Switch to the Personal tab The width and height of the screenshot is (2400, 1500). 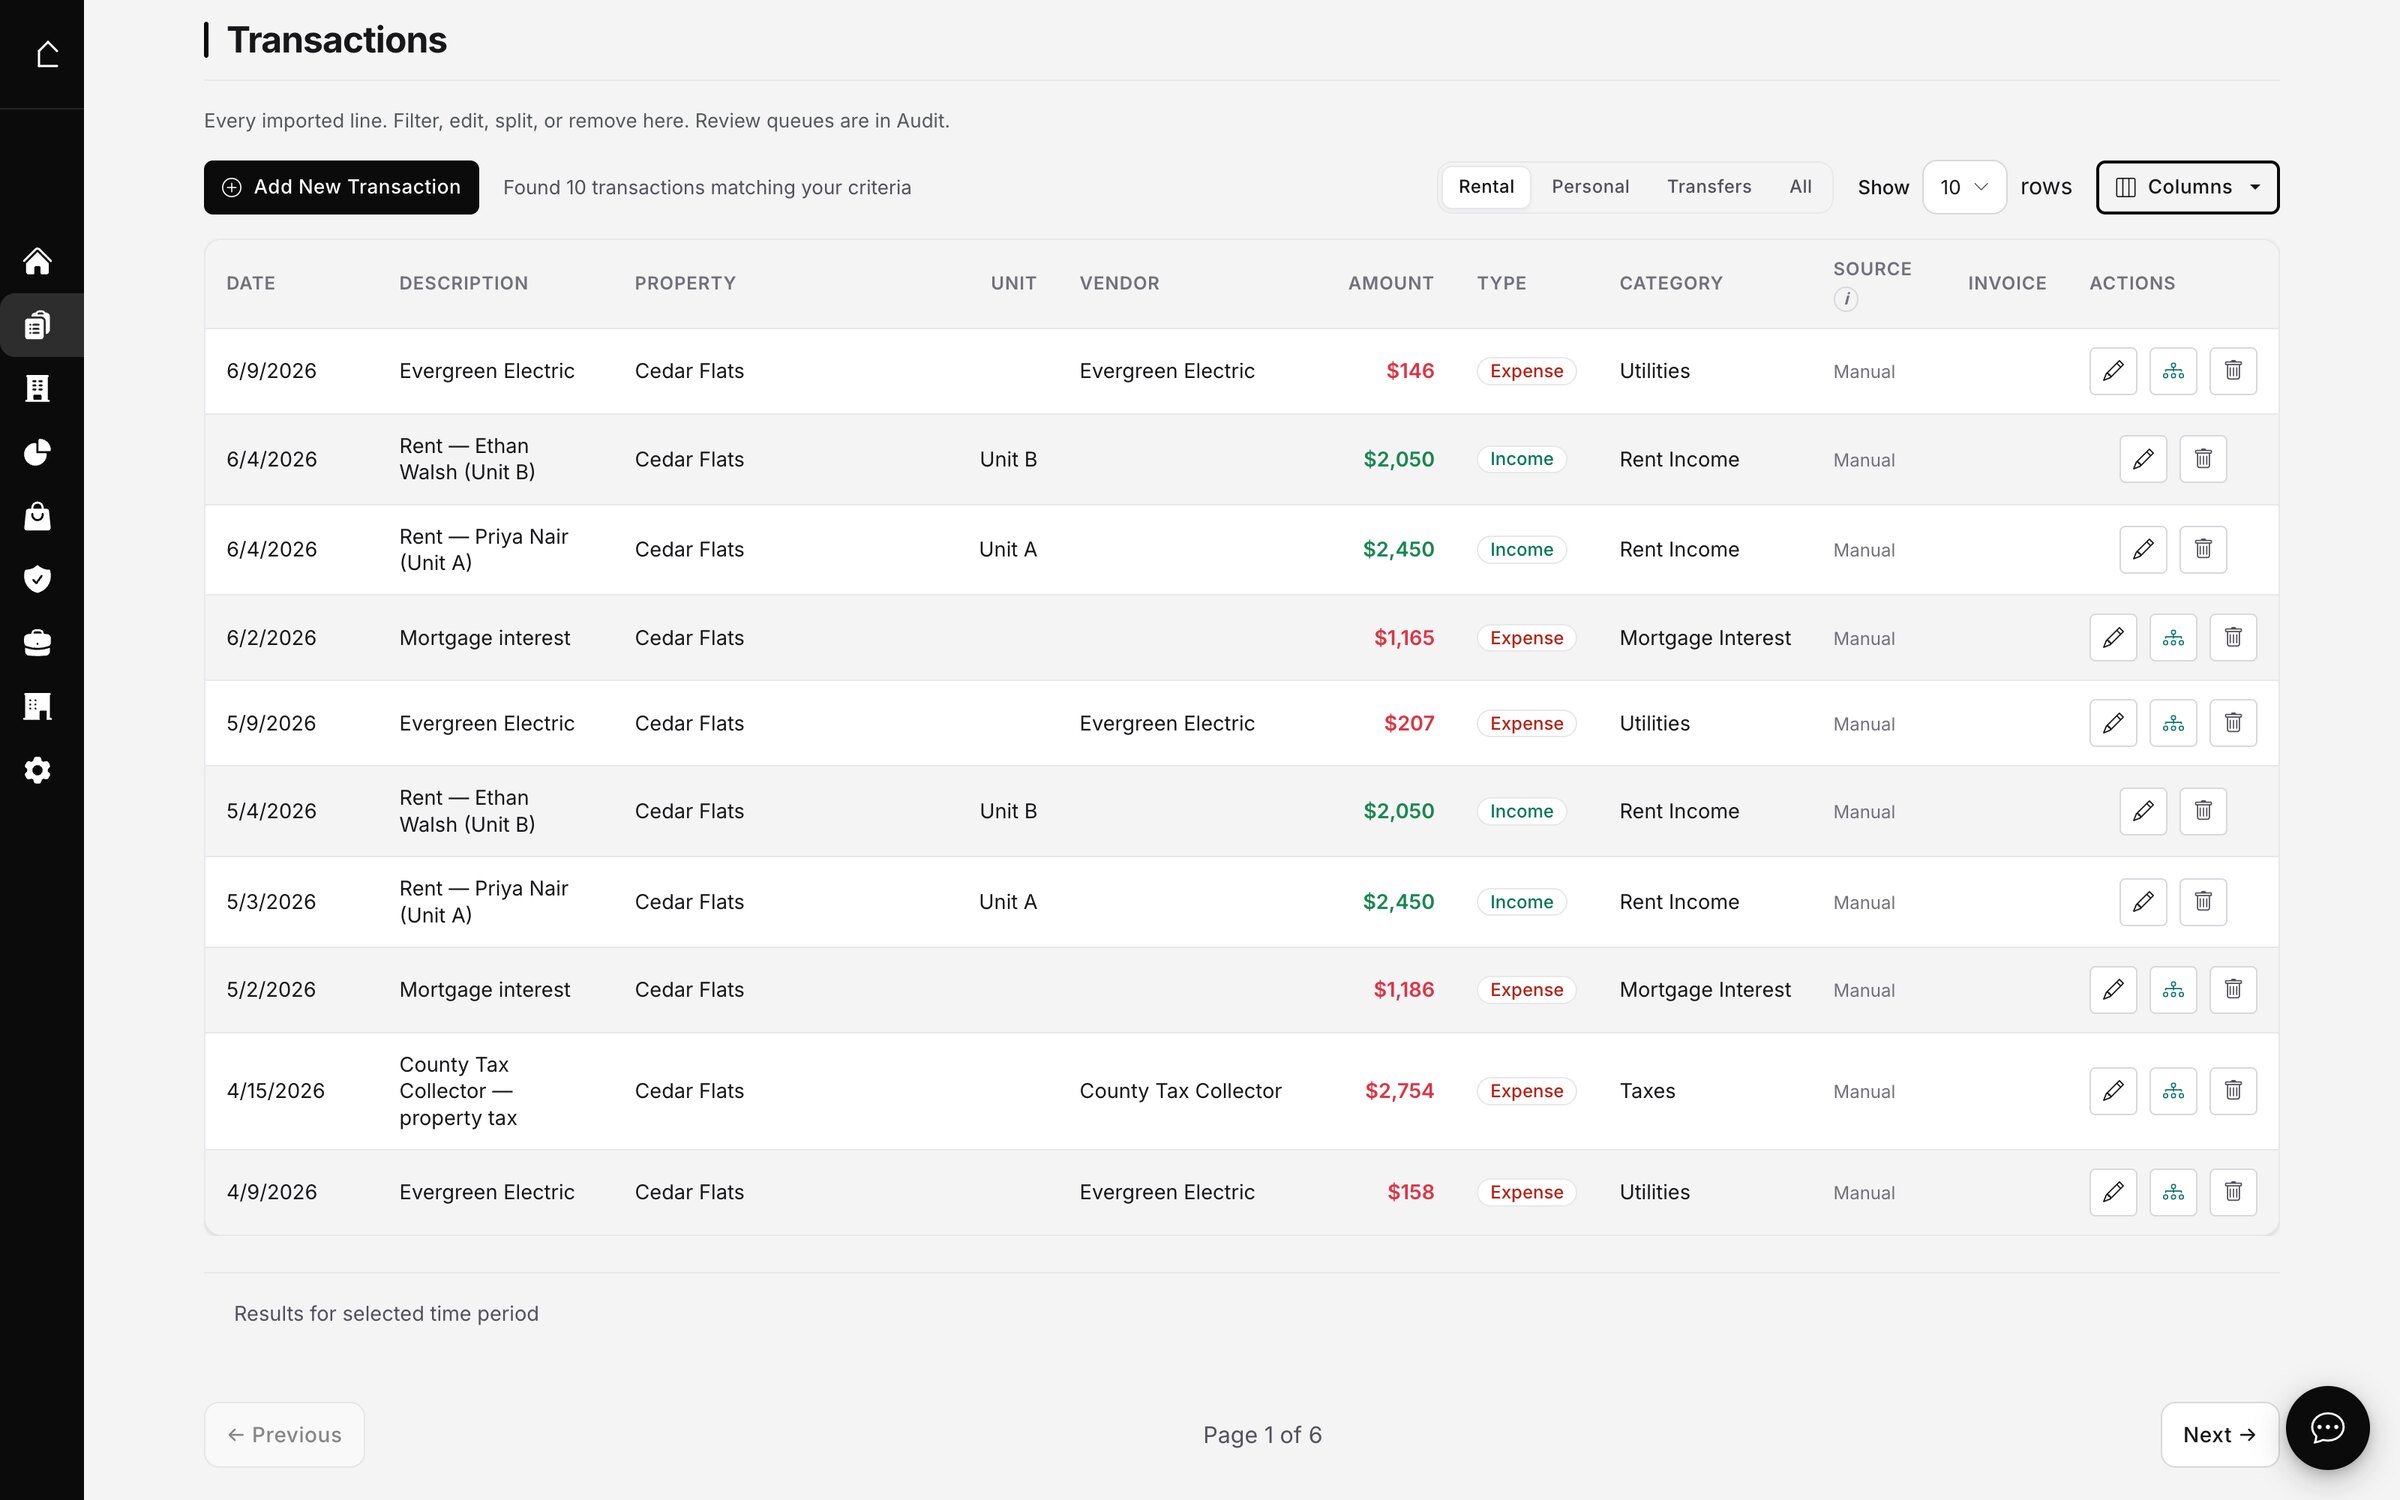pos(1590,187)
